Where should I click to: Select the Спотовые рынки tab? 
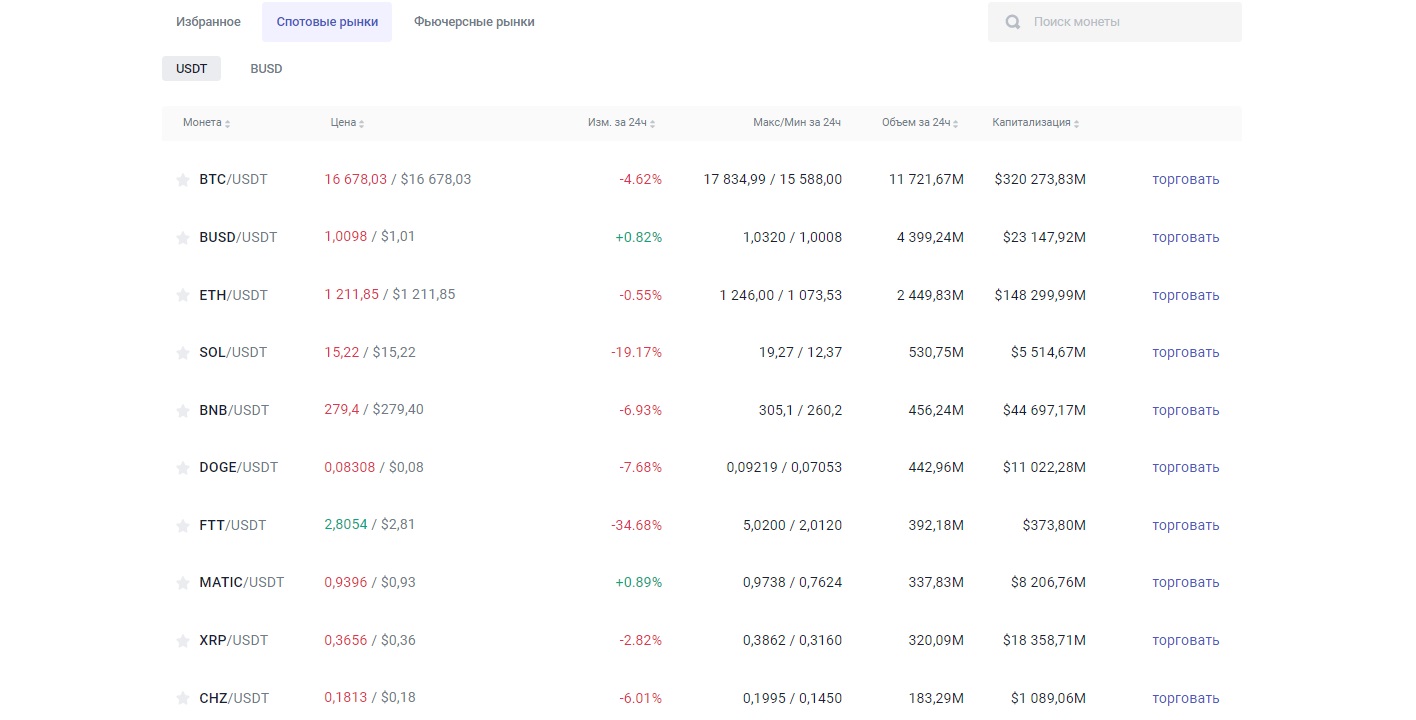[327, 22]
